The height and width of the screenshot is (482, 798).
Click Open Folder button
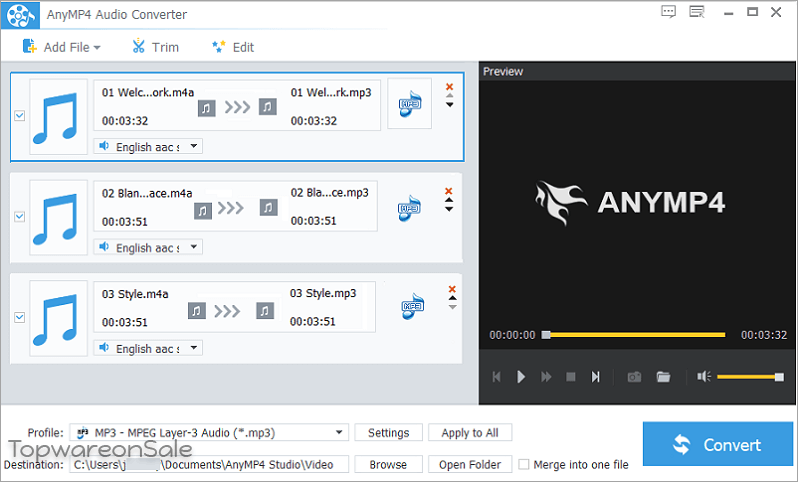coord(470,464)
